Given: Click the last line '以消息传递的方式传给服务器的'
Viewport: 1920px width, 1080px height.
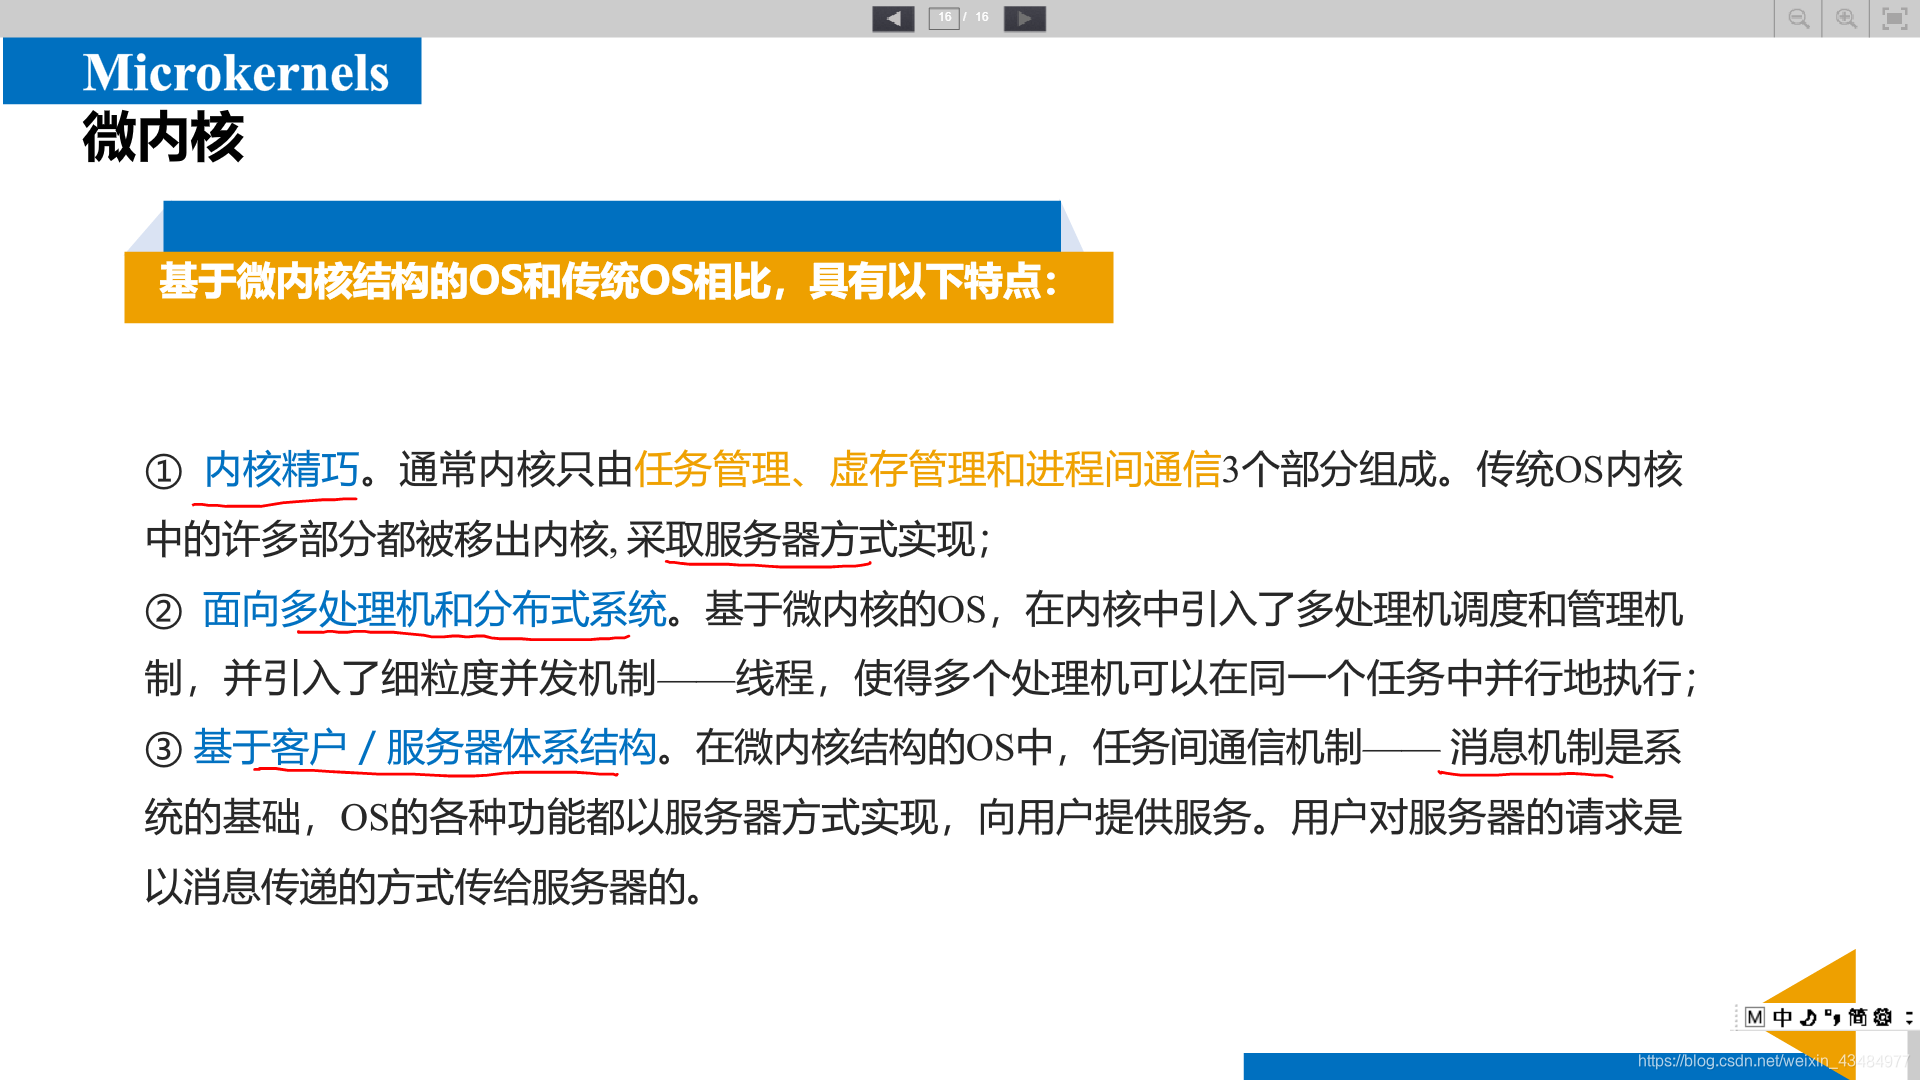Looking at the screenshot, I should pos(415,886).
